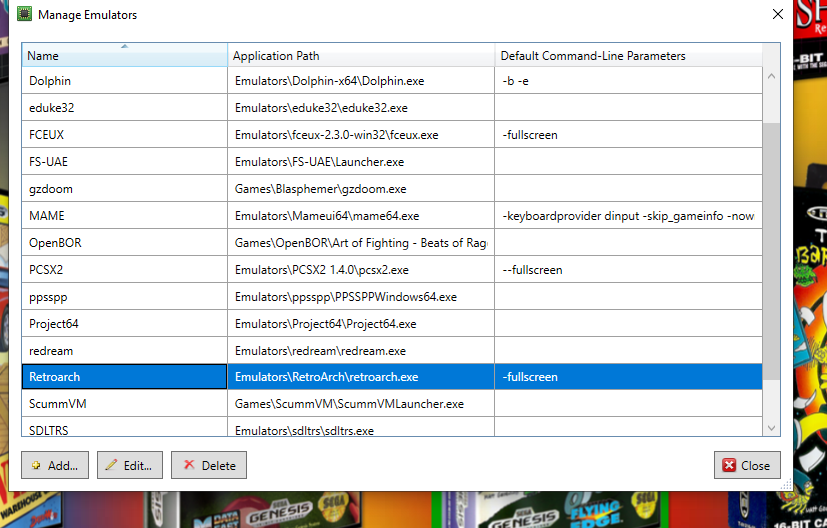Click the retroarch.exe application path cell
827x528 pixels.
pos(361,377)
